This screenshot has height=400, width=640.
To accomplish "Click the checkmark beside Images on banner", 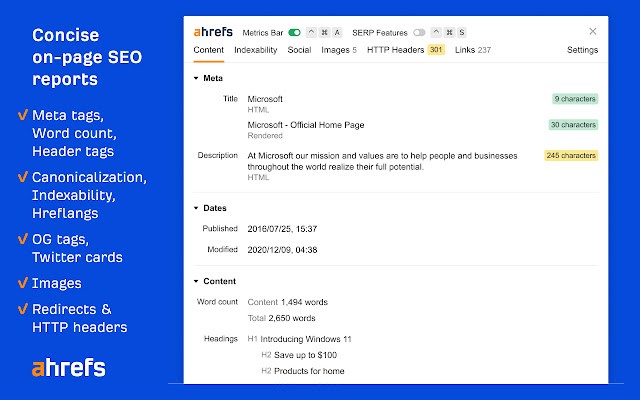I will coord(23,283).
